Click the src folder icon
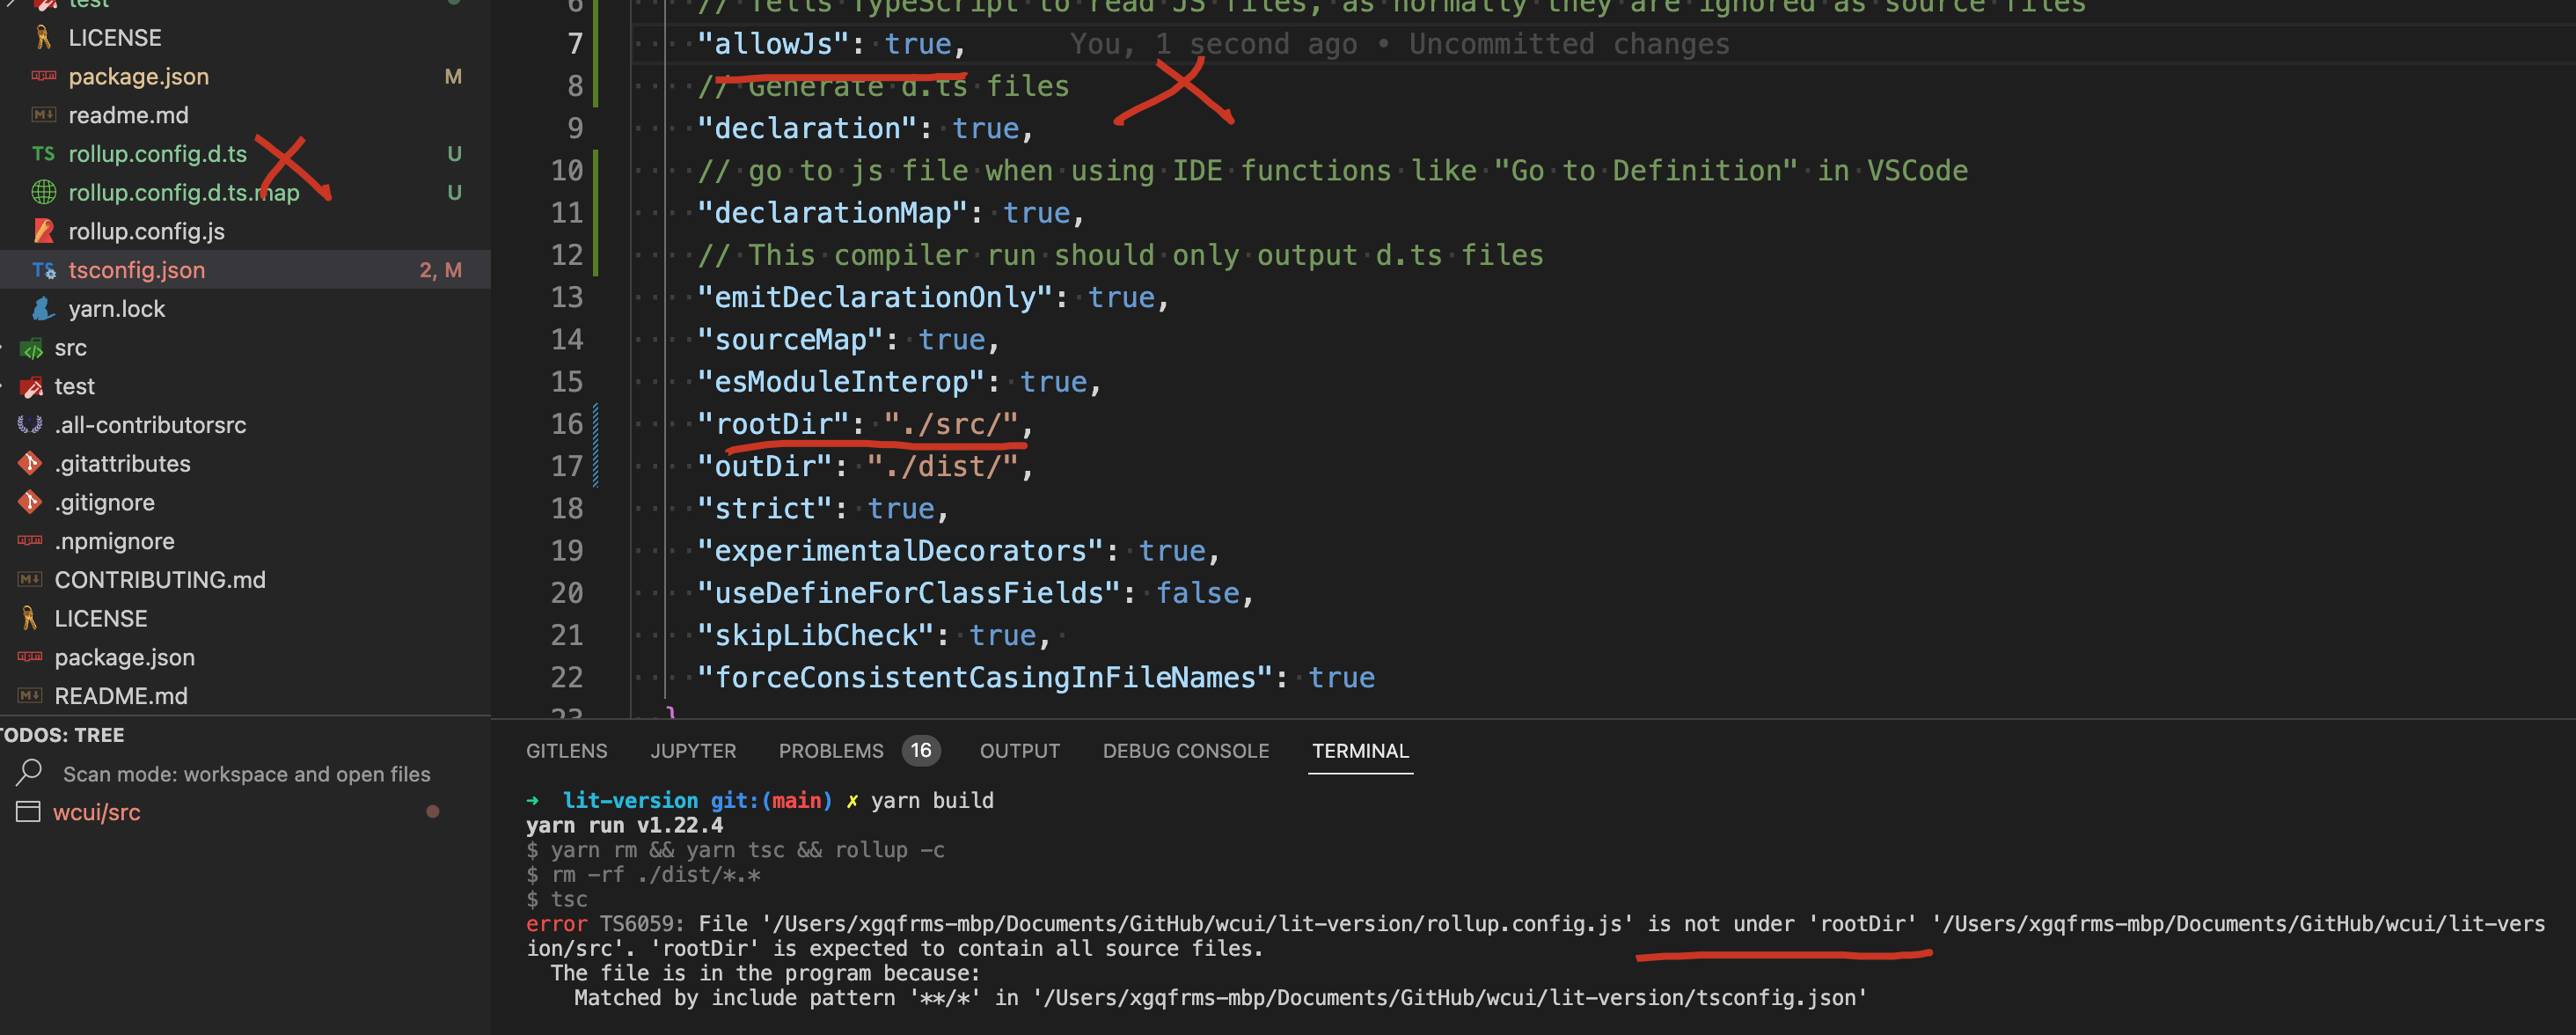The width and height of the screenshot is (2576, 1035). pos(32,348)
